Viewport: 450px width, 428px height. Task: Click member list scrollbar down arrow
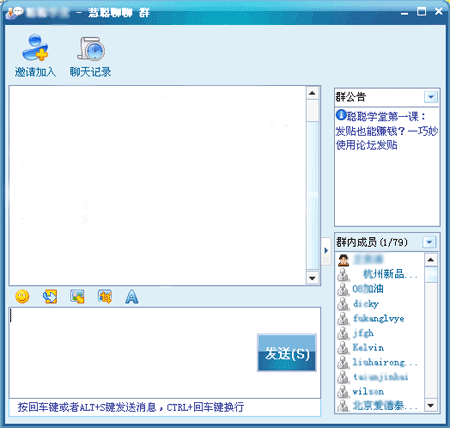tap(431, 406)
